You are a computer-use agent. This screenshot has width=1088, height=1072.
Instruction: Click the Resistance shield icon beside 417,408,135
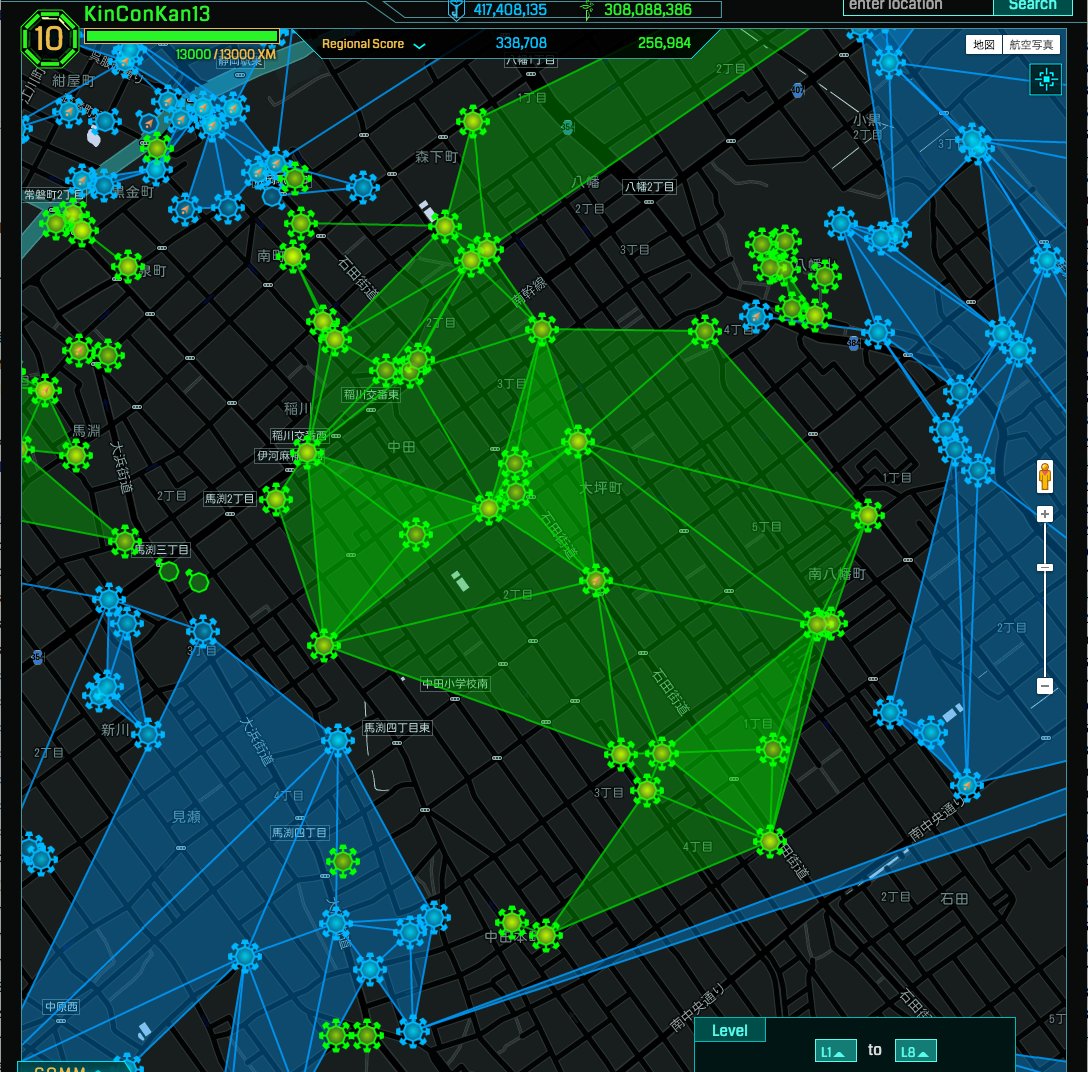click(x=456, y=9)
